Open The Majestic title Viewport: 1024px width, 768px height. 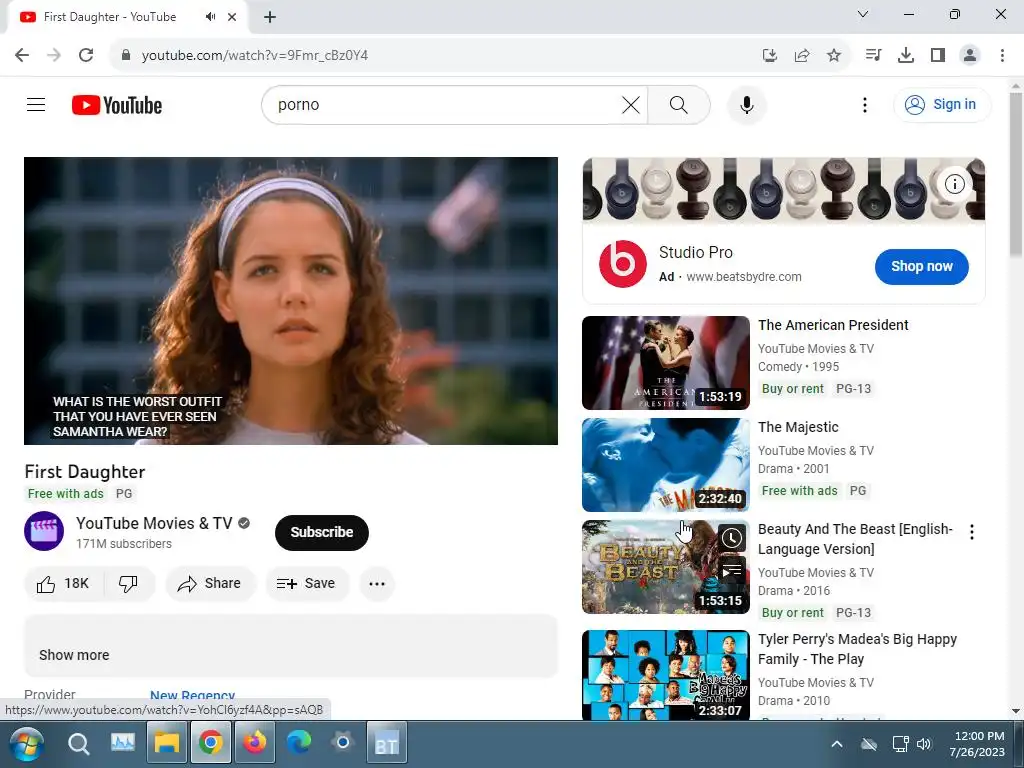point(798,427)
